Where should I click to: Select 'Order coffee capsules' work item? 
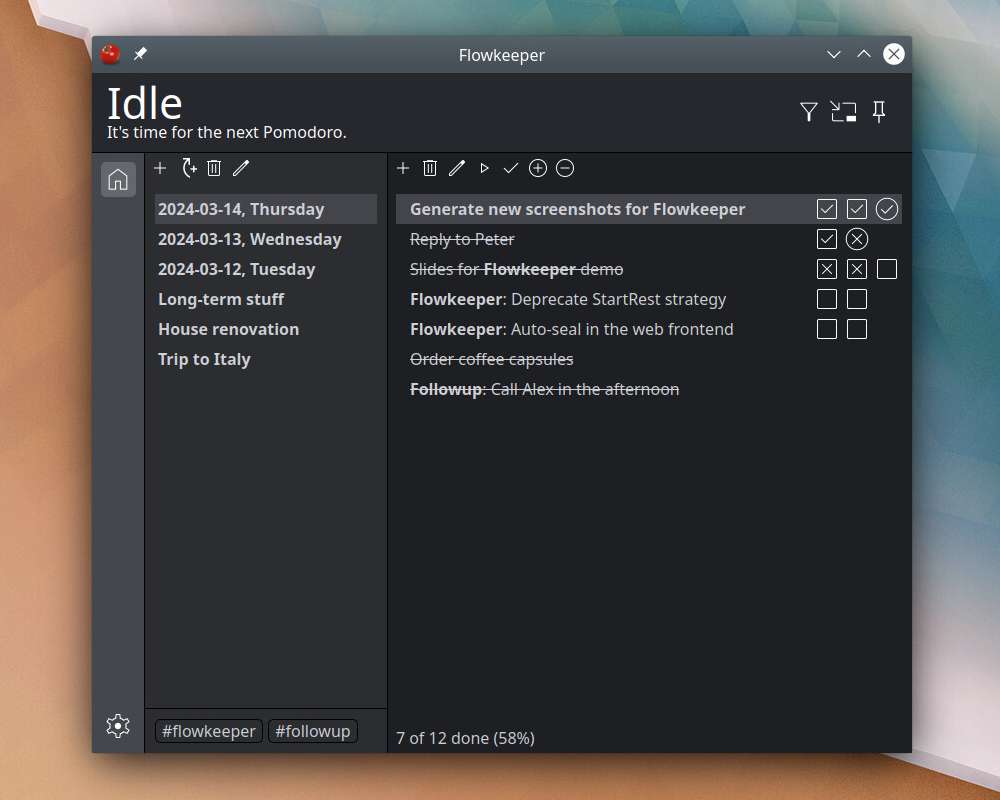(x=491, y=359)
